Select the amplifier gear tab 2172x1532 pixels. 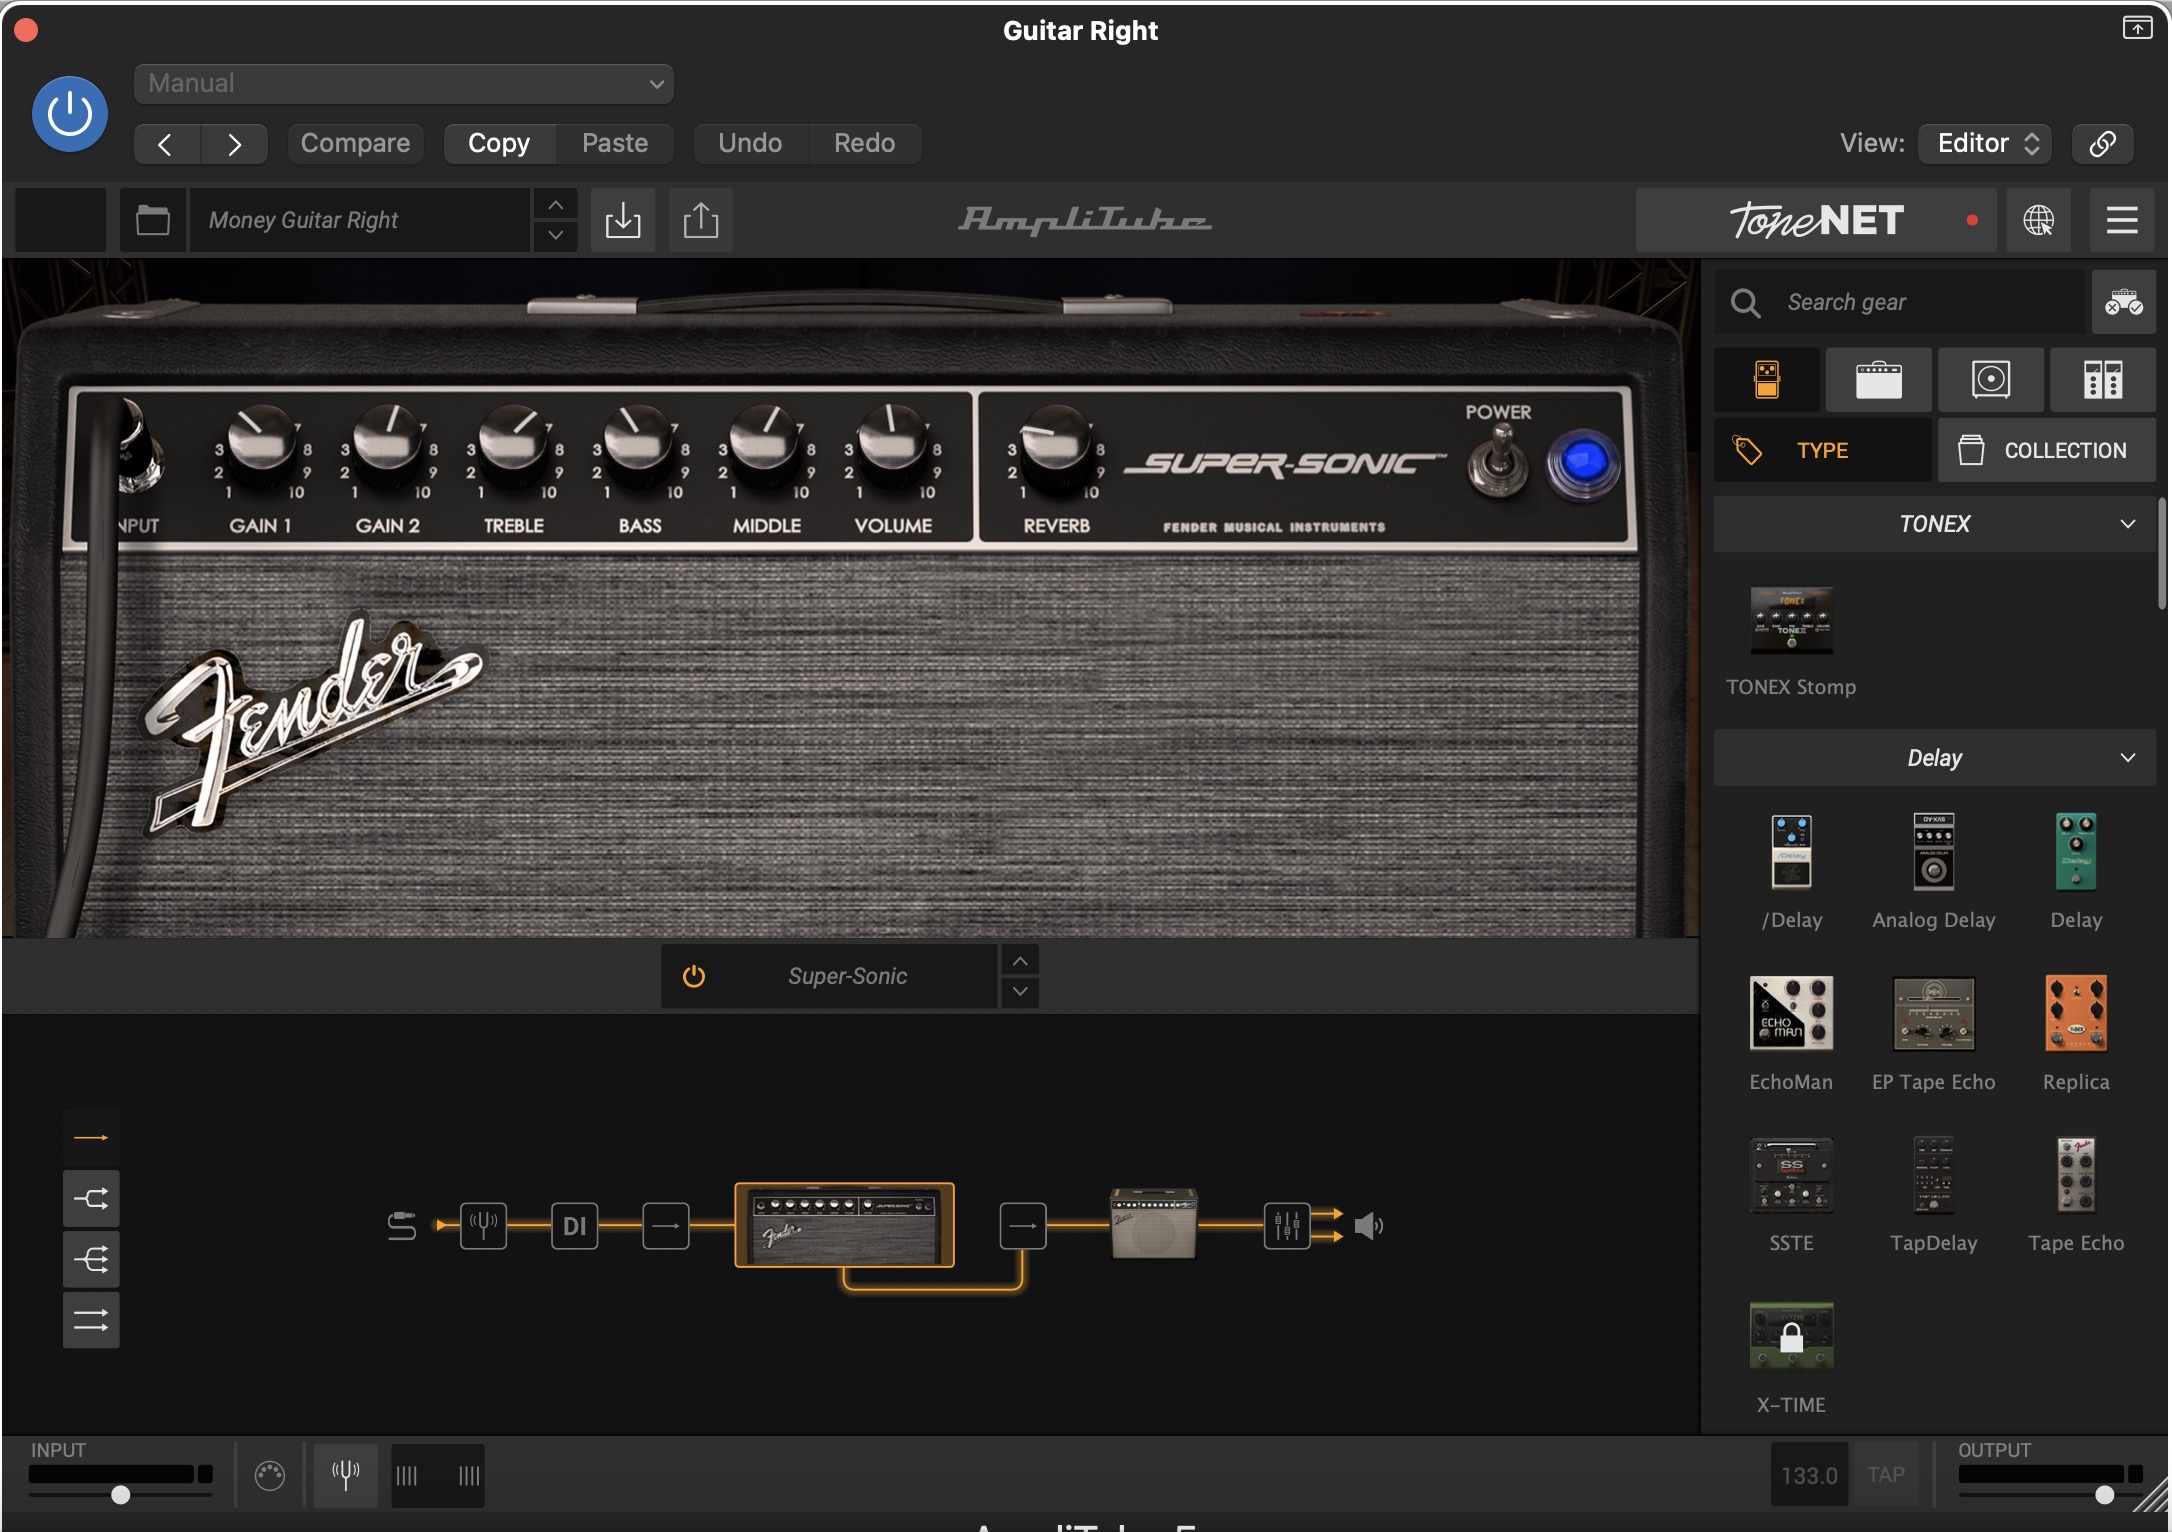(1879, 380)
